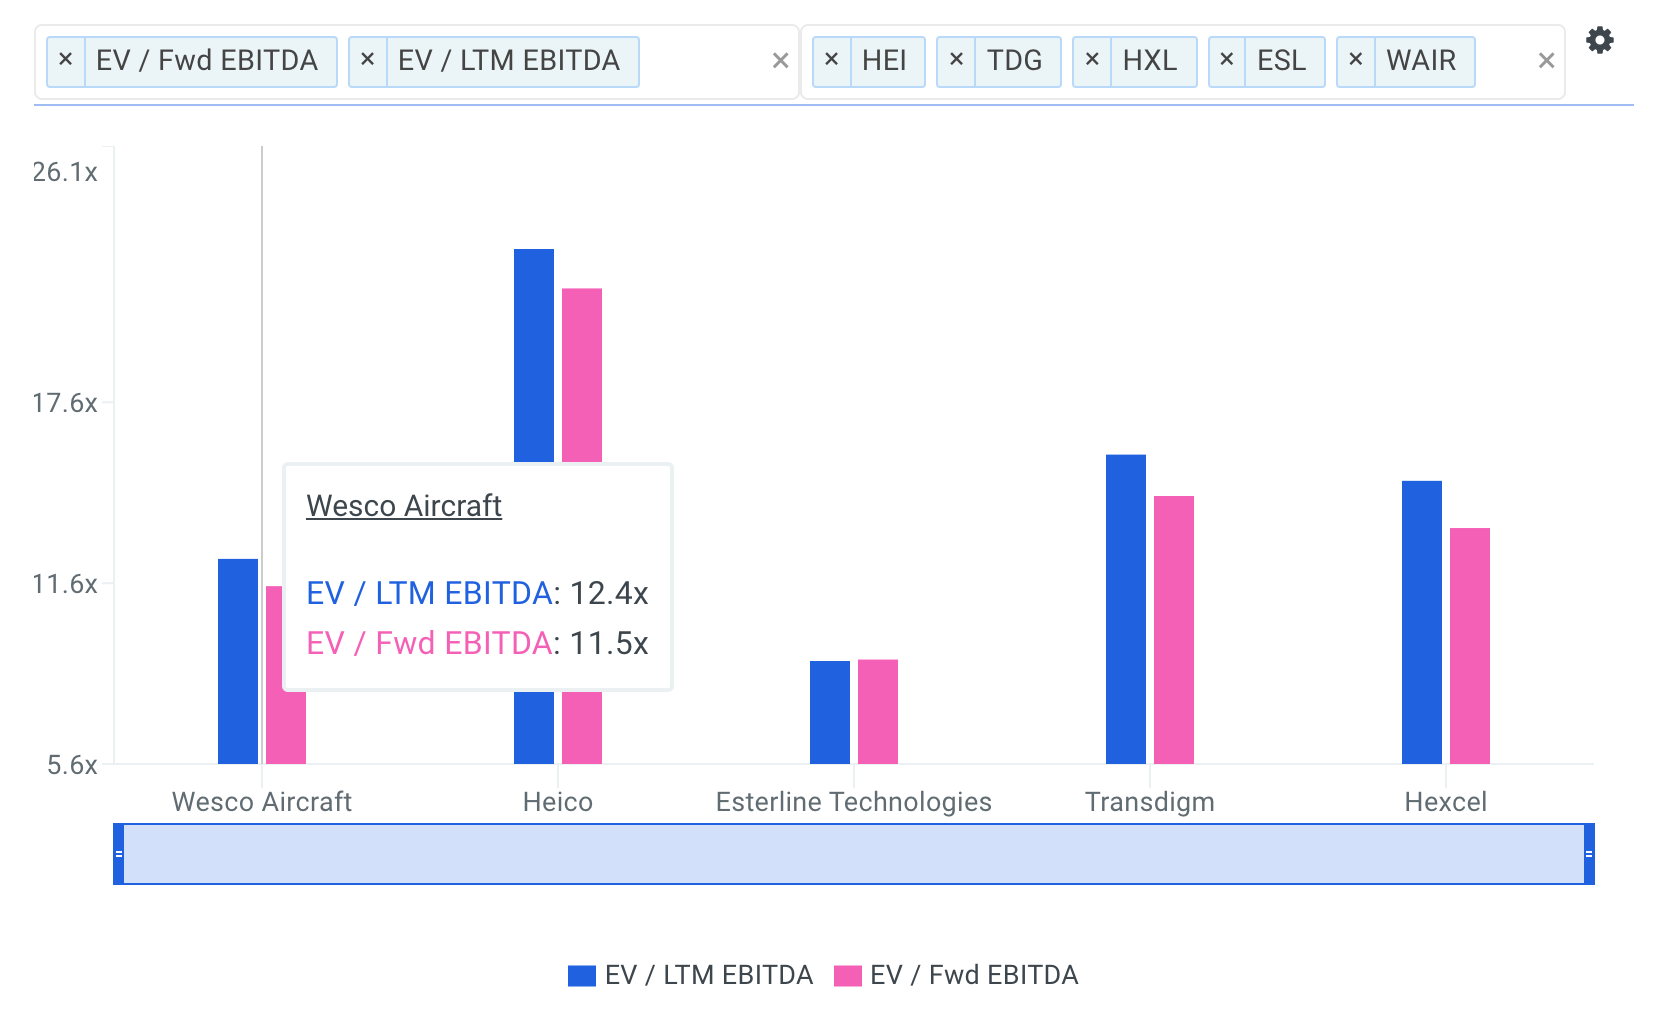Click the range navigator scrollbar area
Screen dimensions: 1658x1032
(x=854, y=854)
